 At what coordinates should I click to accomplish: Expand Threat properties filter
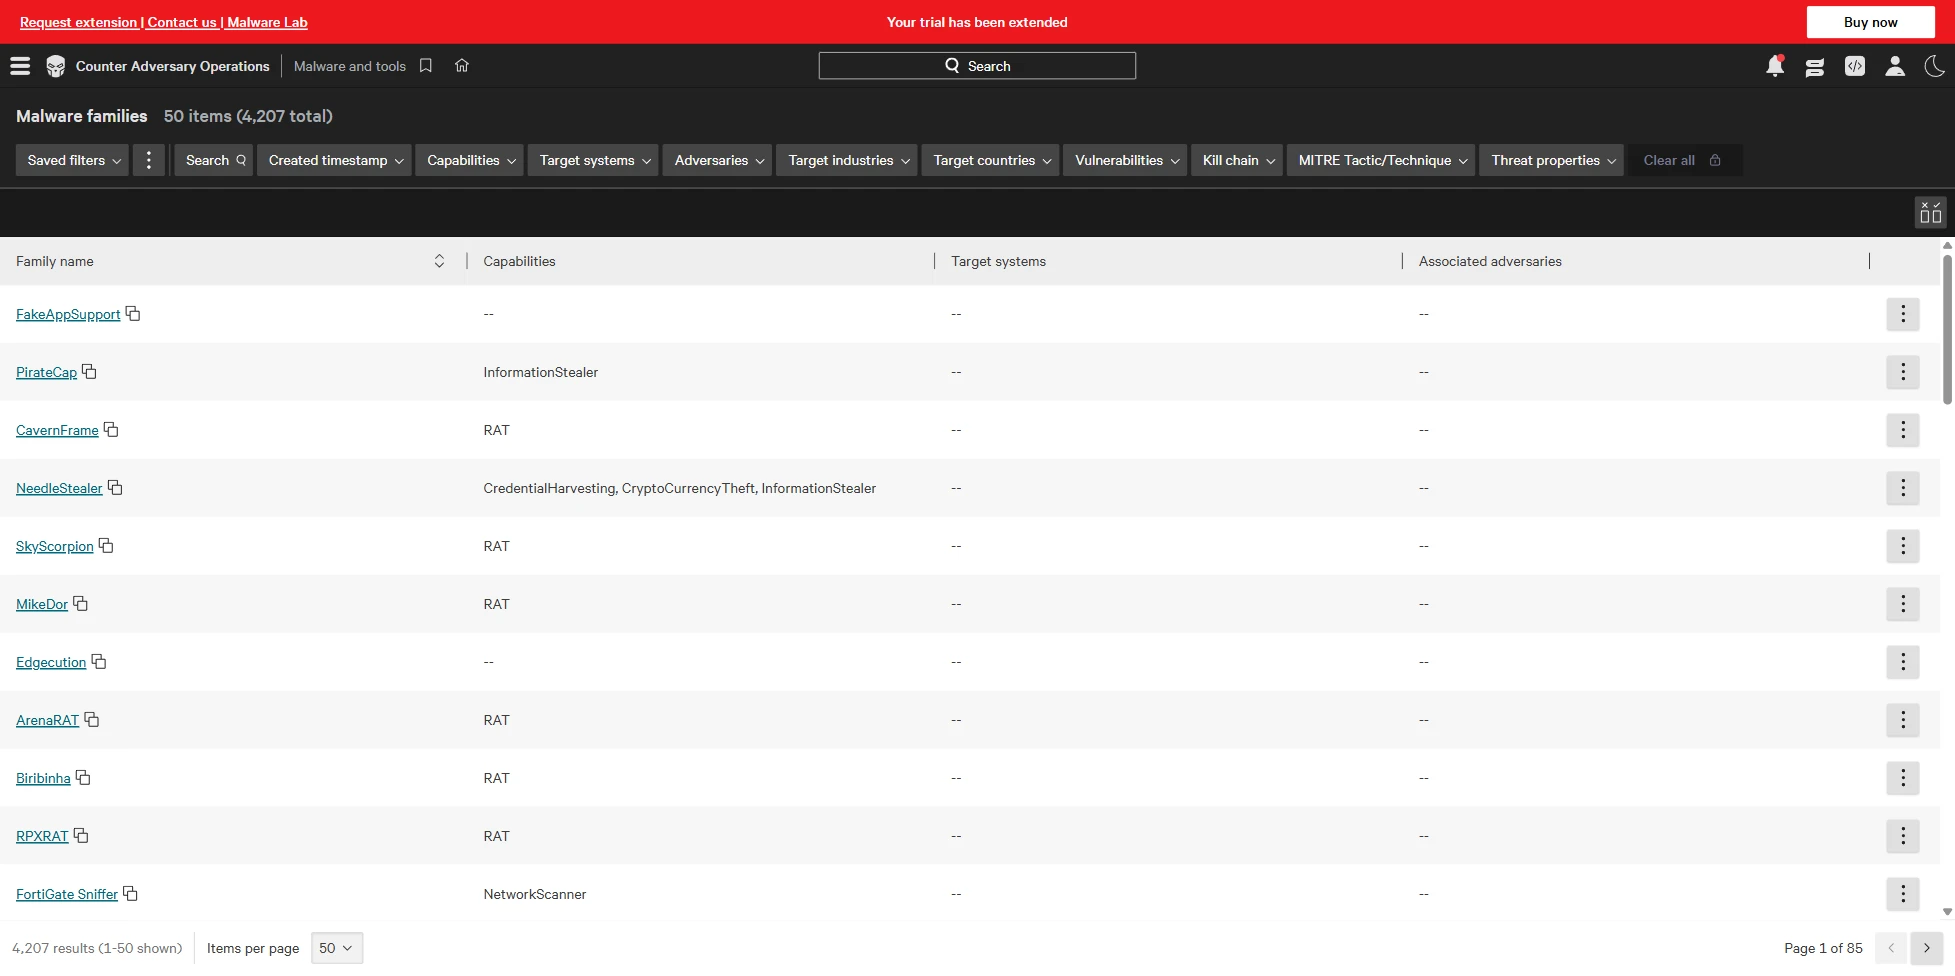[1553, 160]
